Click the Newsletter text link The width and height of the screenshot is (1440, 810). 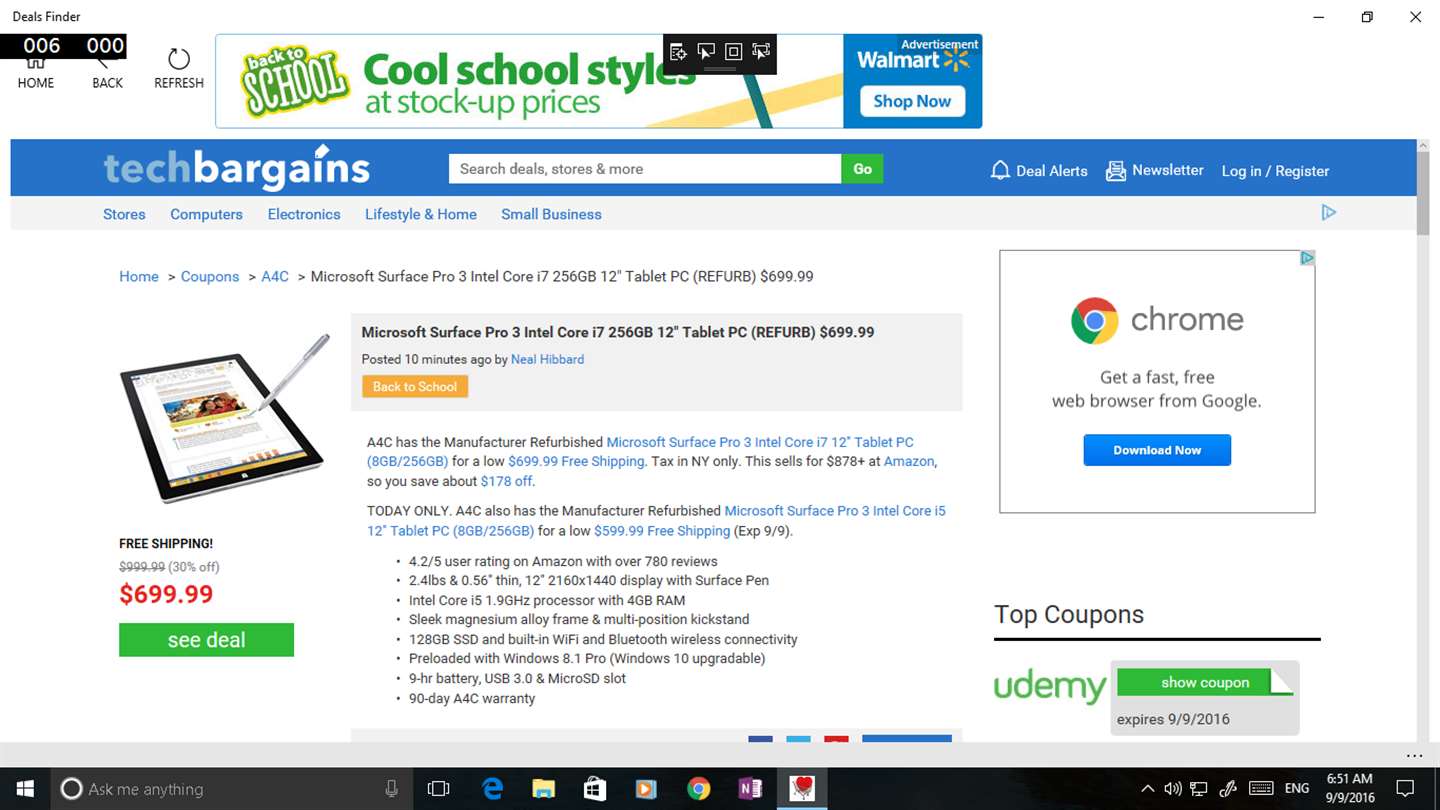click(x=1167, y=170)
